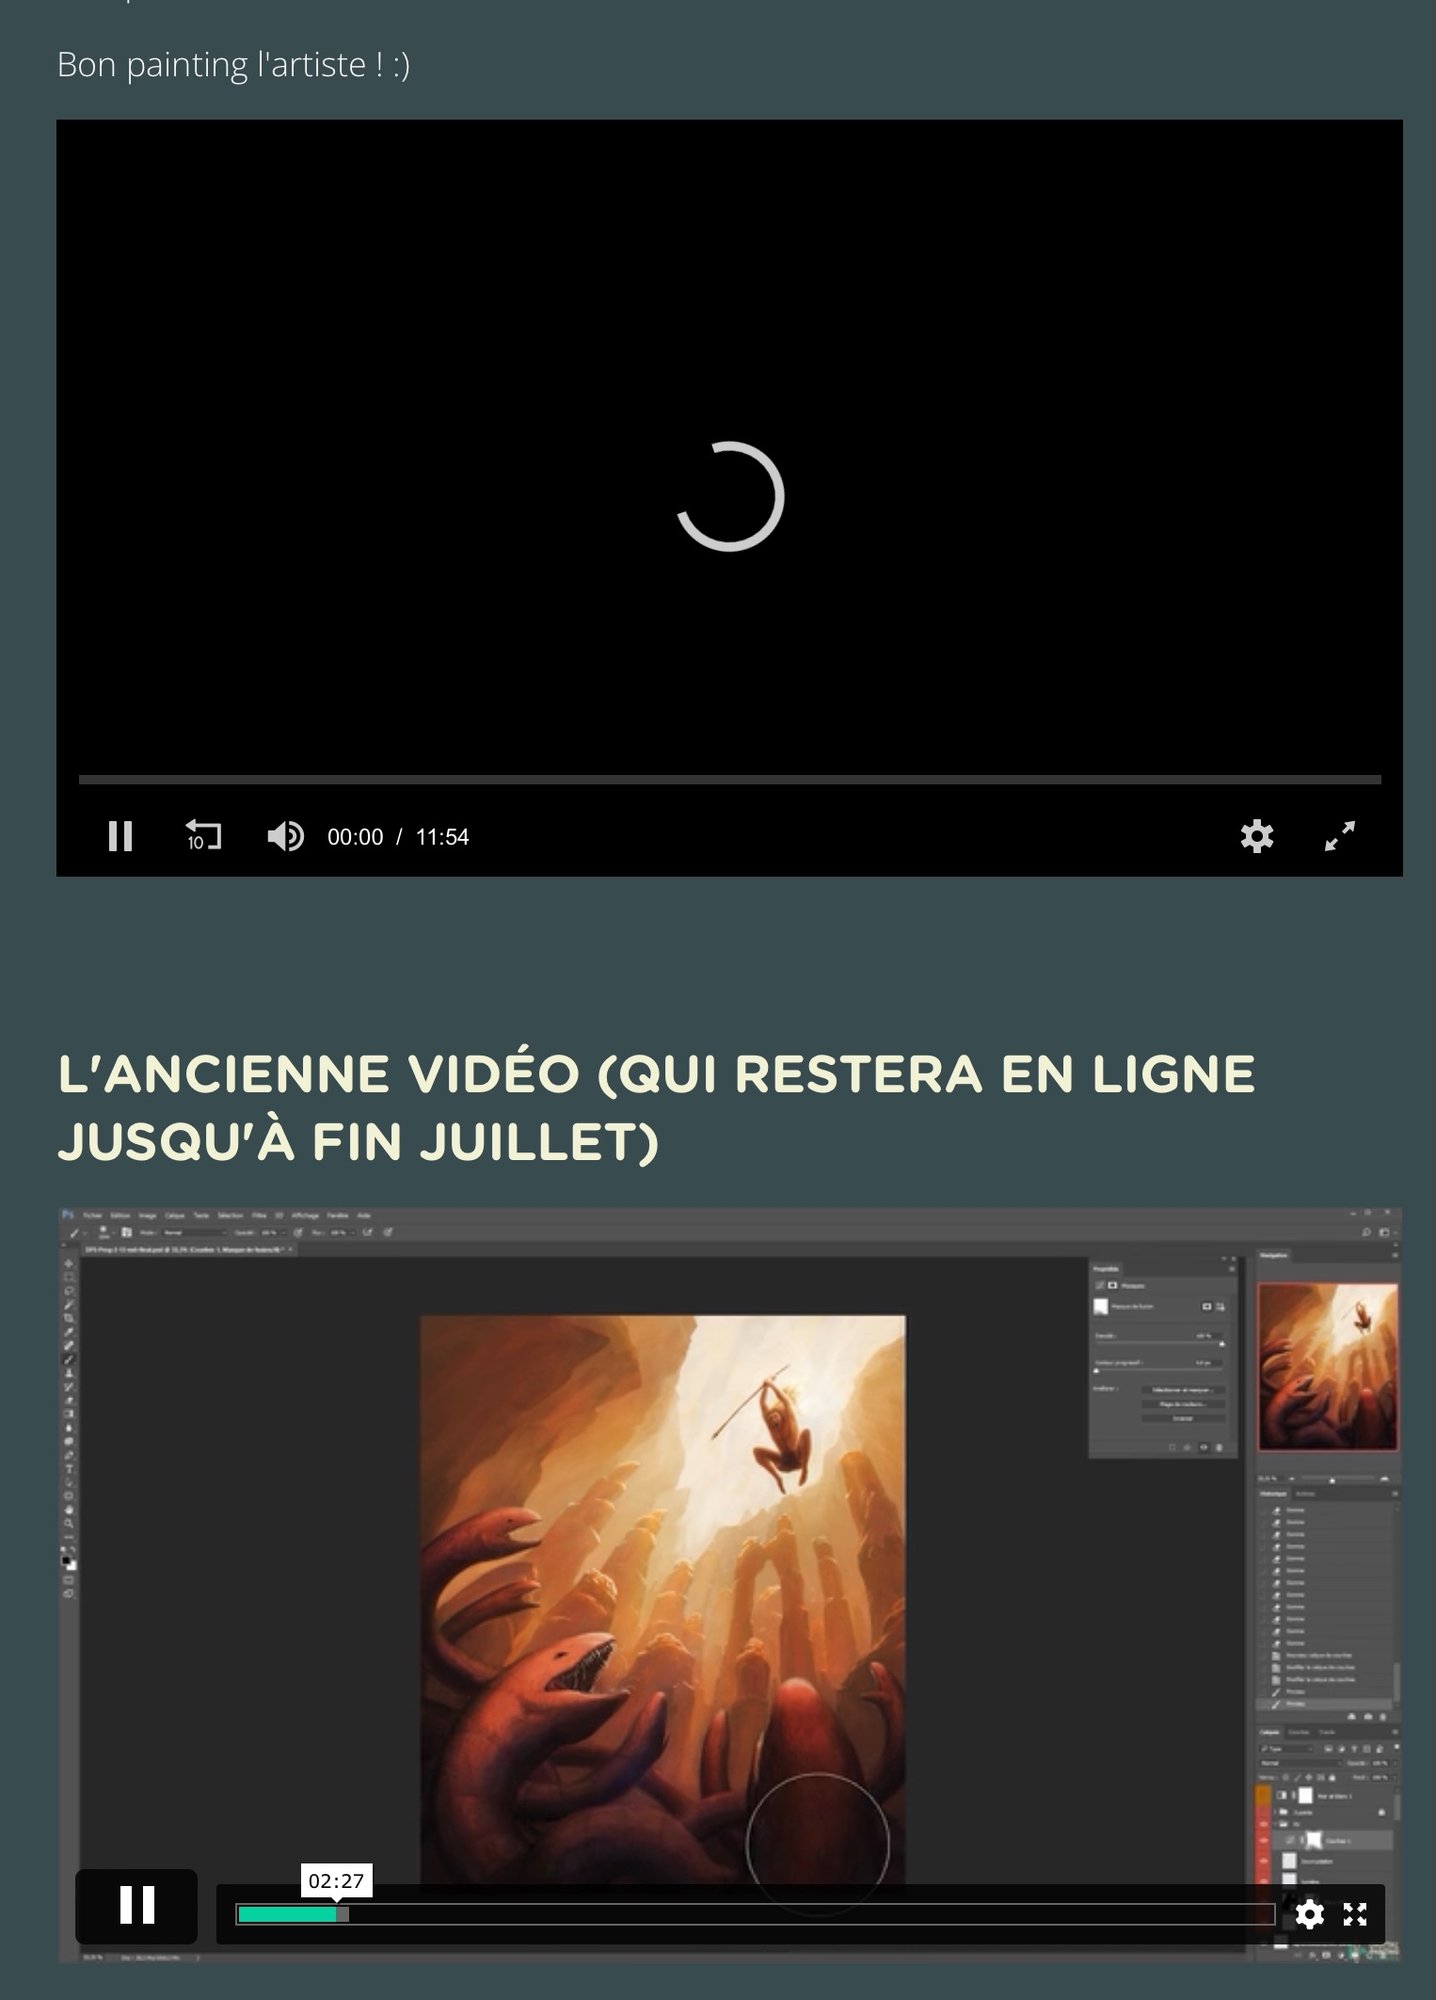The height and width of the screenshot is (2000, 1436).
Task: Seek on the first video's gray progress bar
Action: (x=730, y=779)
